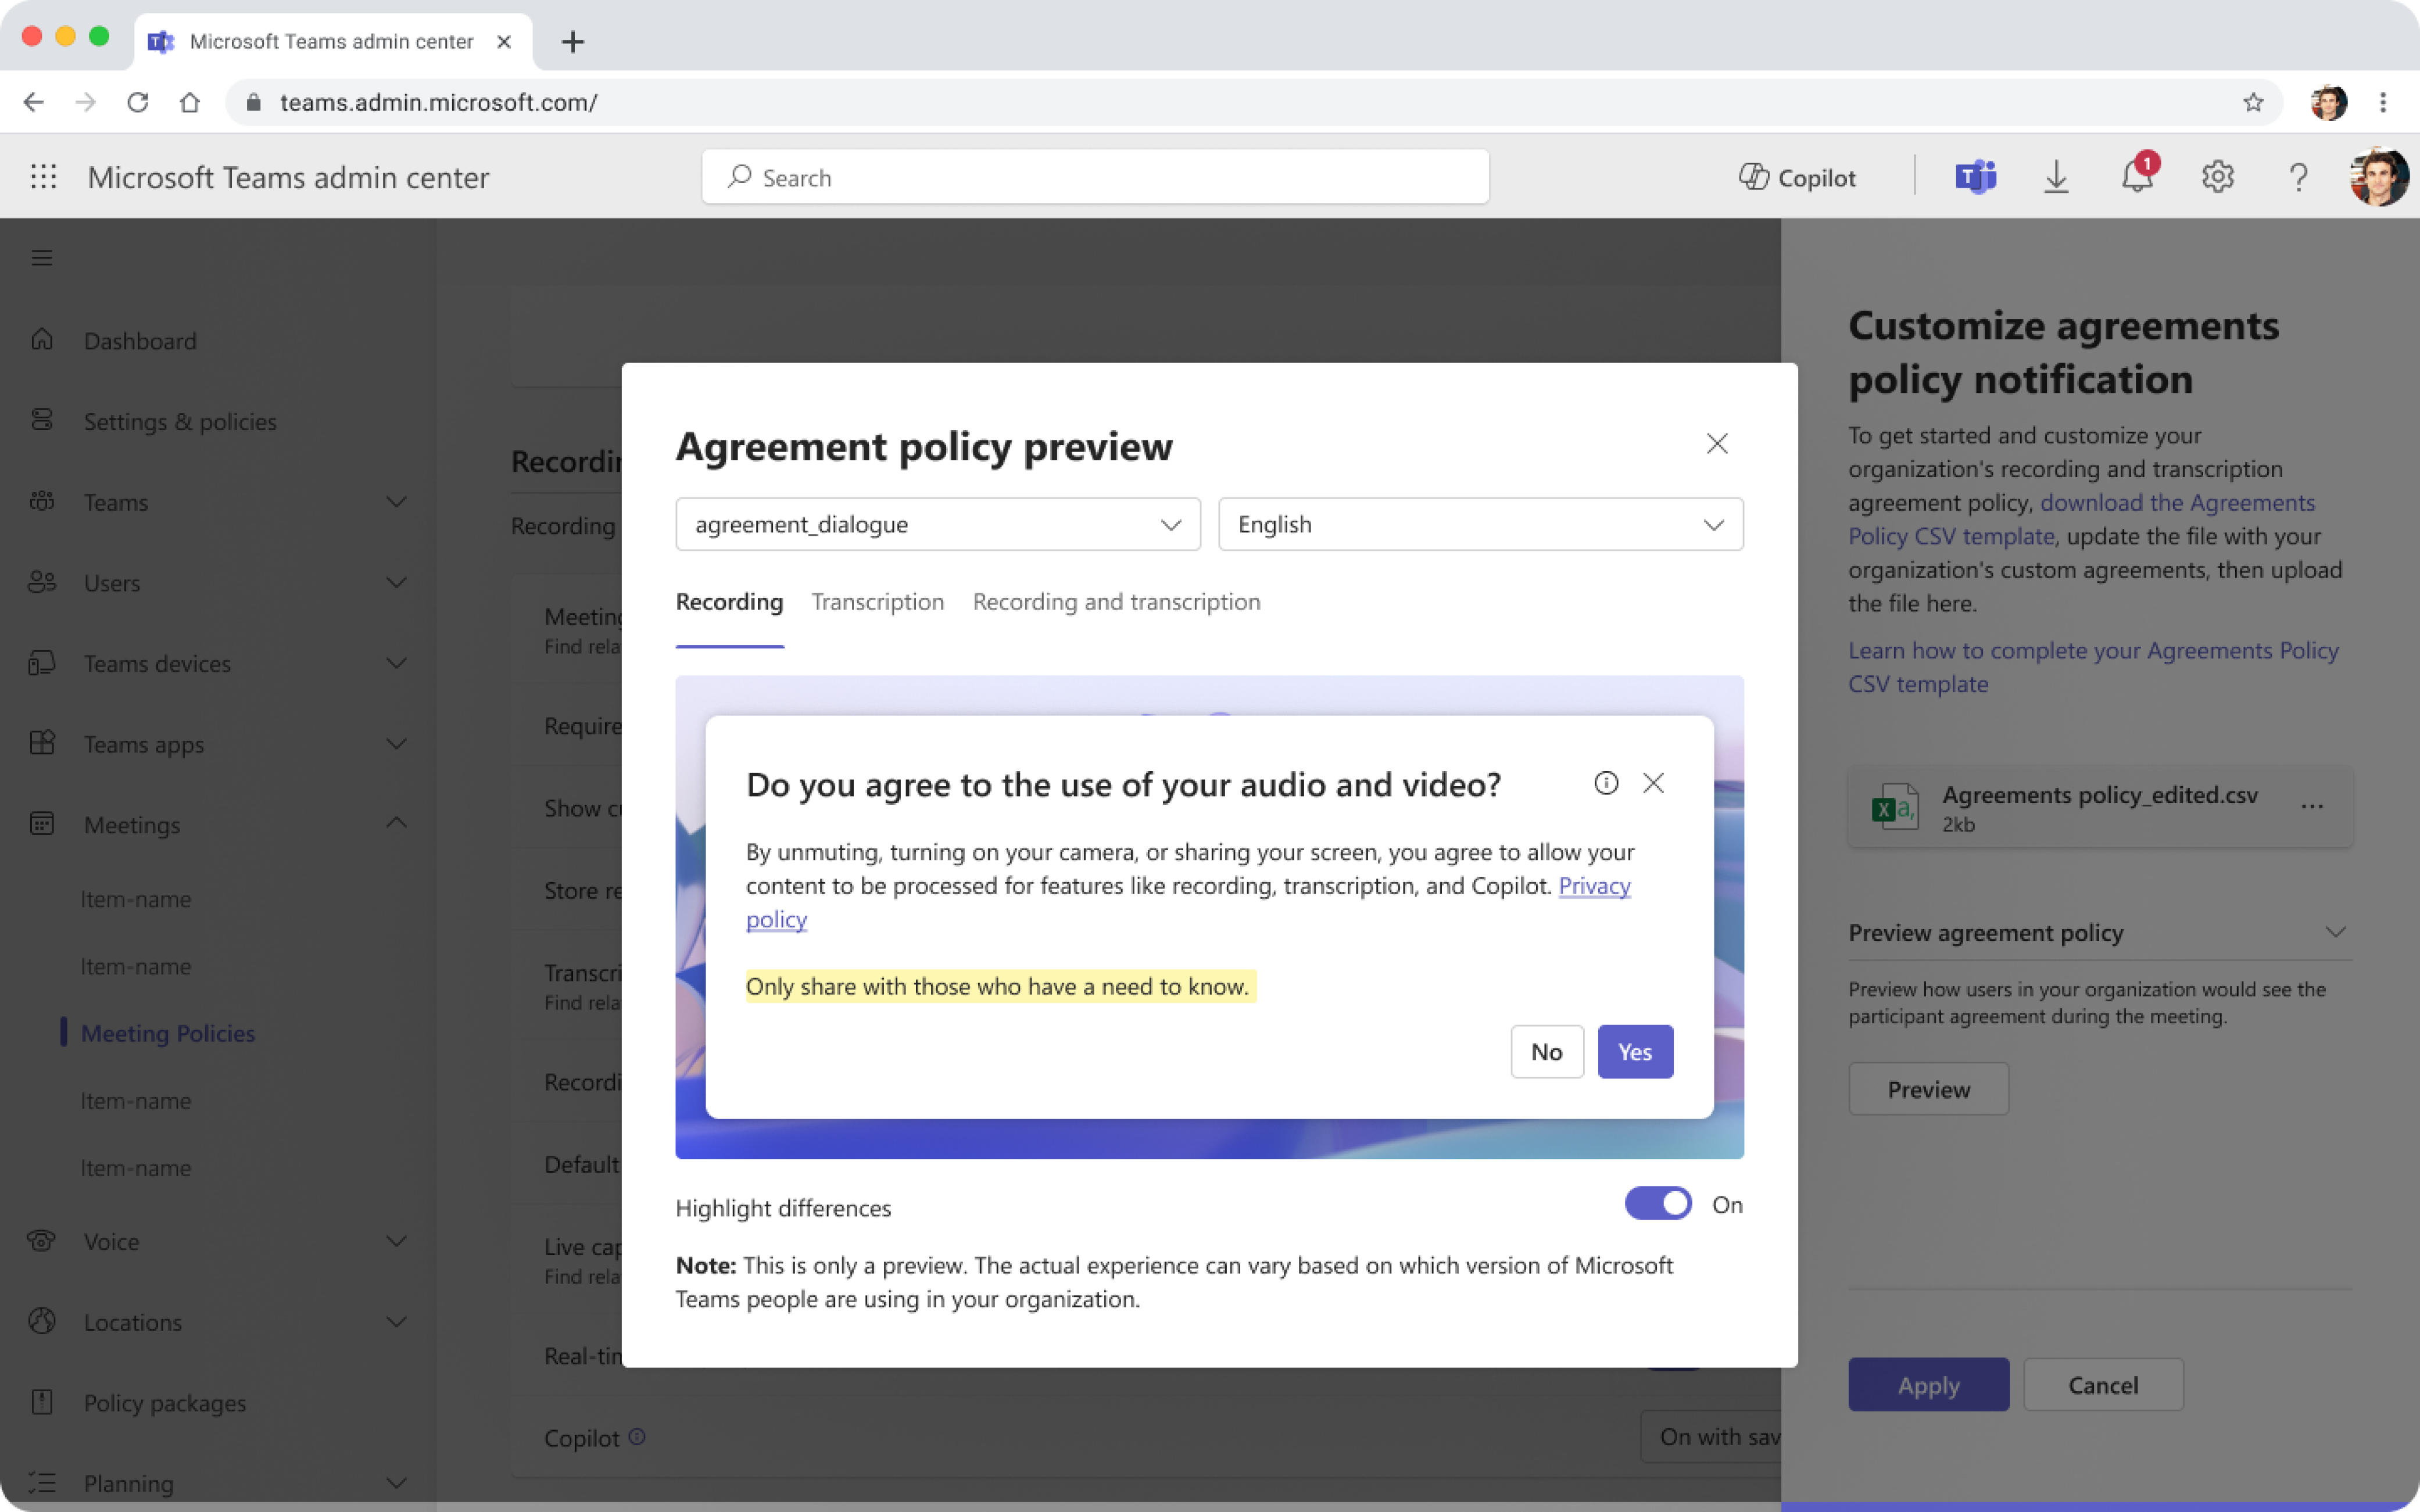2420x1512 pixels.
Task: Expand the Planning sidebar section
Action: (397, 1484)
